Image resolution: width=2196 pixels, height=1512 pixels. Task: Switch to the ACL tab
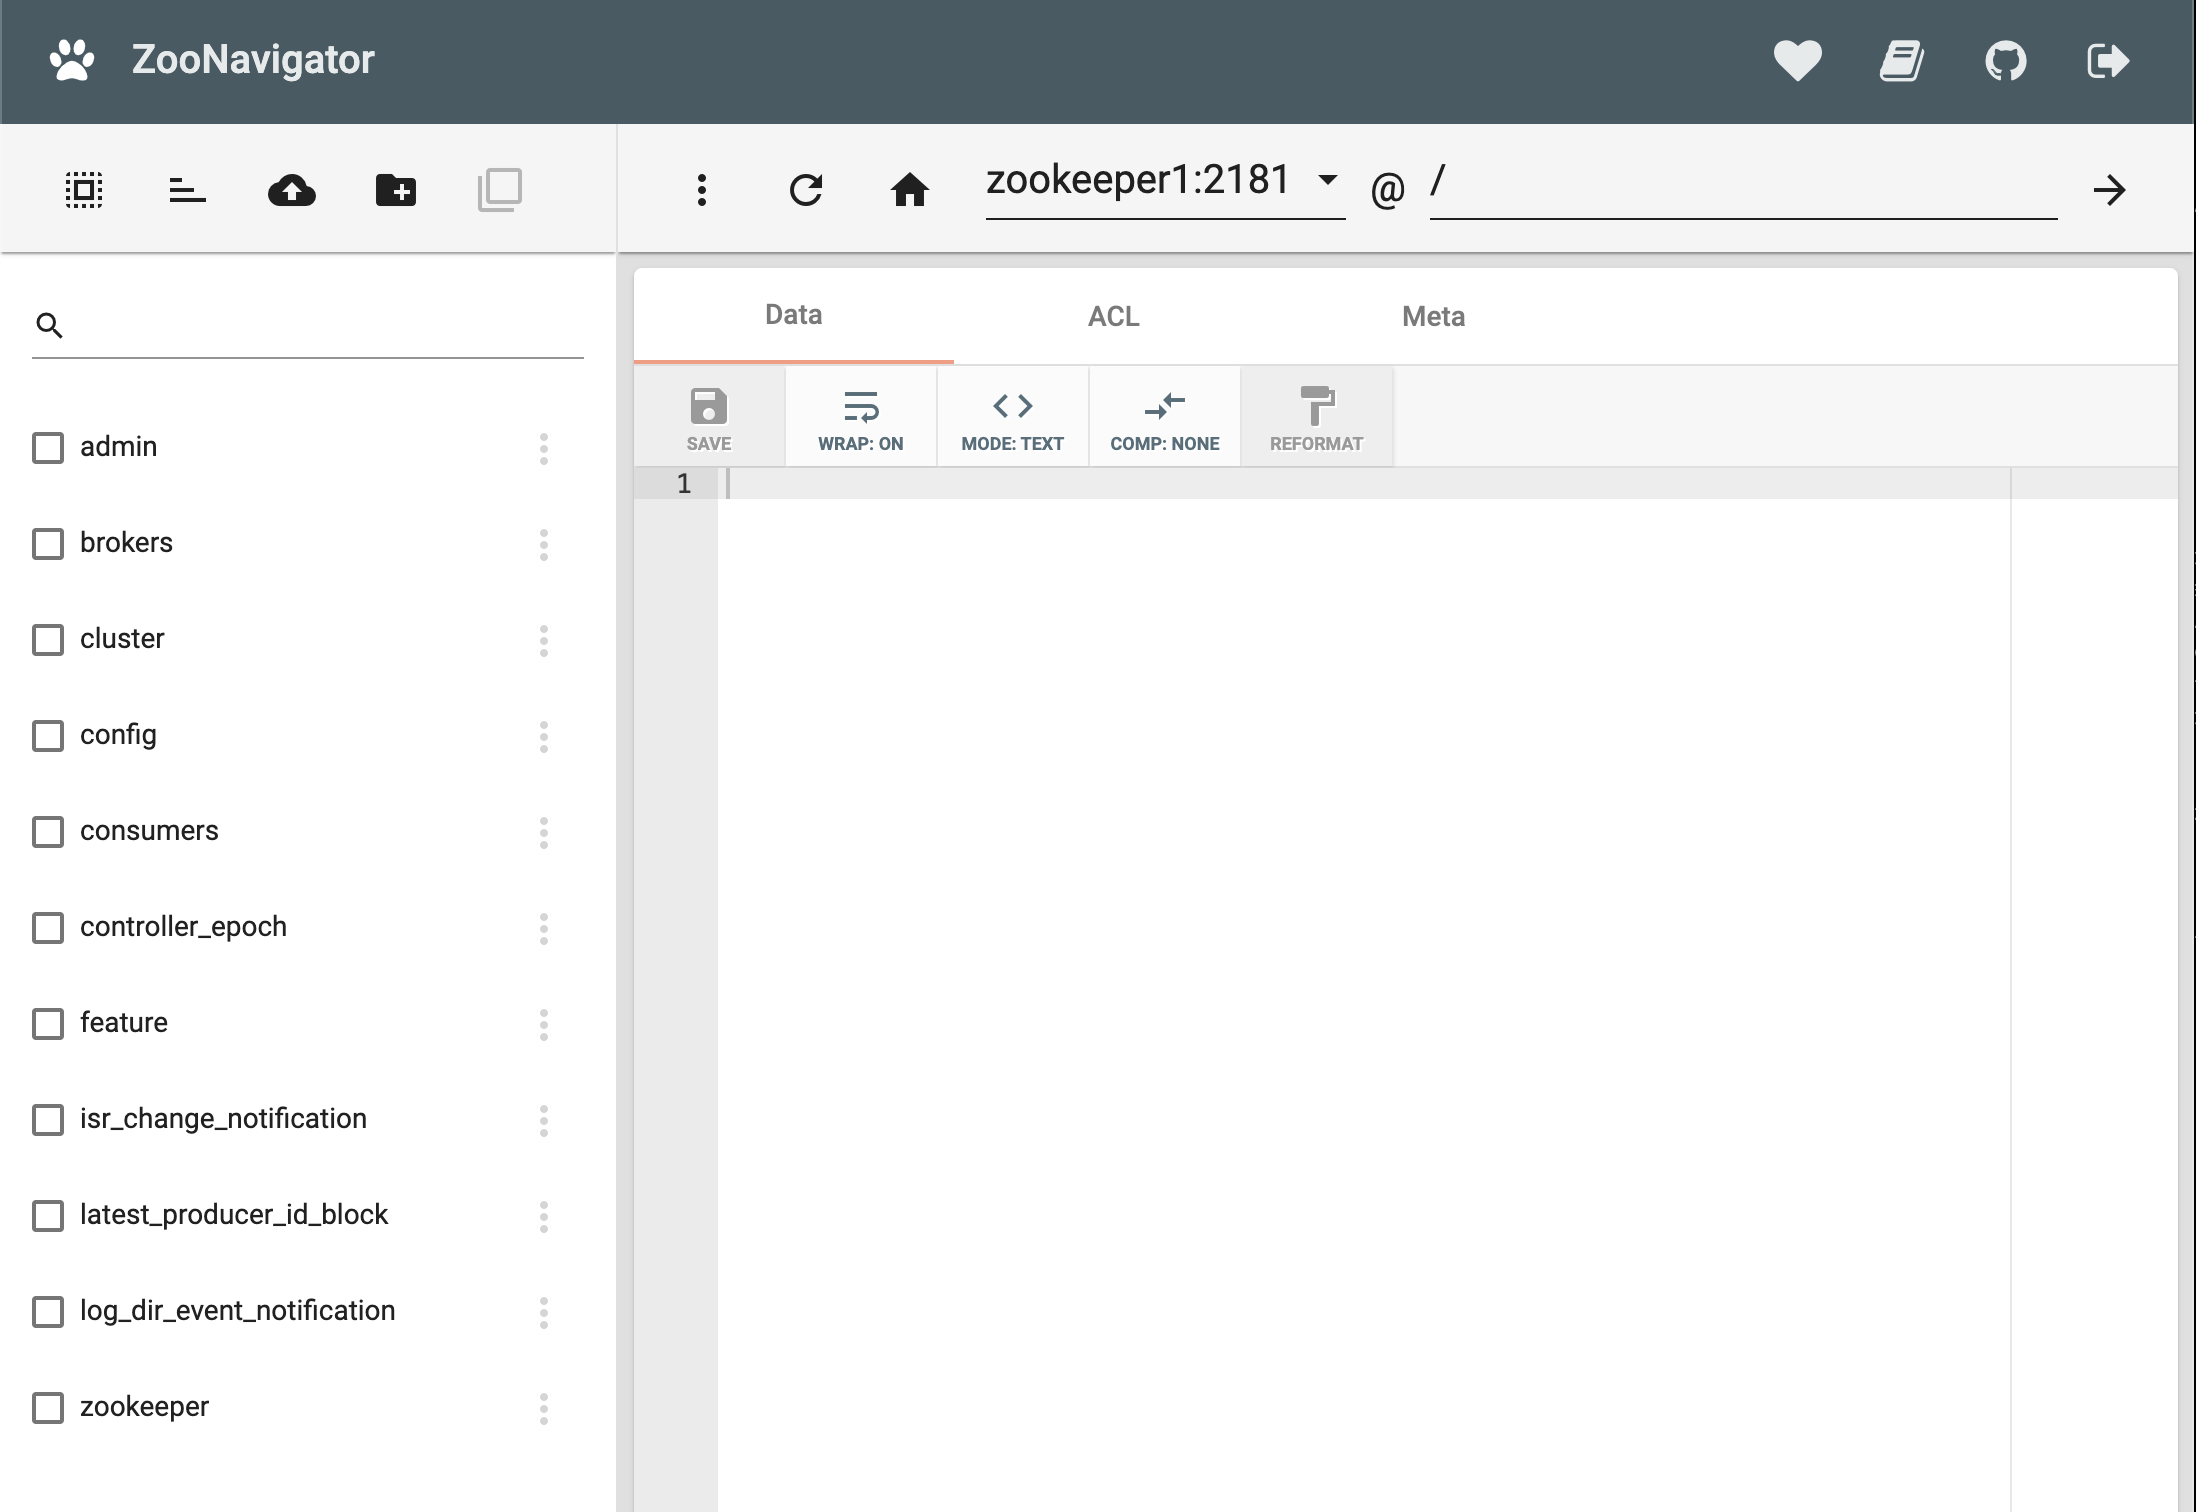[1113, 316]
